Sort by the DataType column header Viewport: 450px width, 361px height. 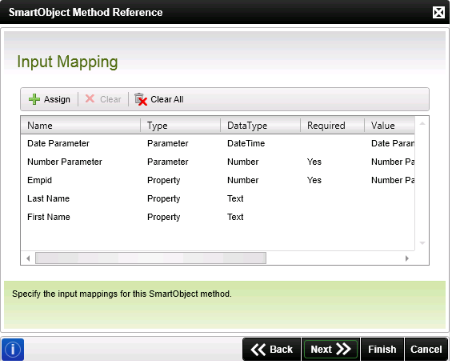(260, 126)
